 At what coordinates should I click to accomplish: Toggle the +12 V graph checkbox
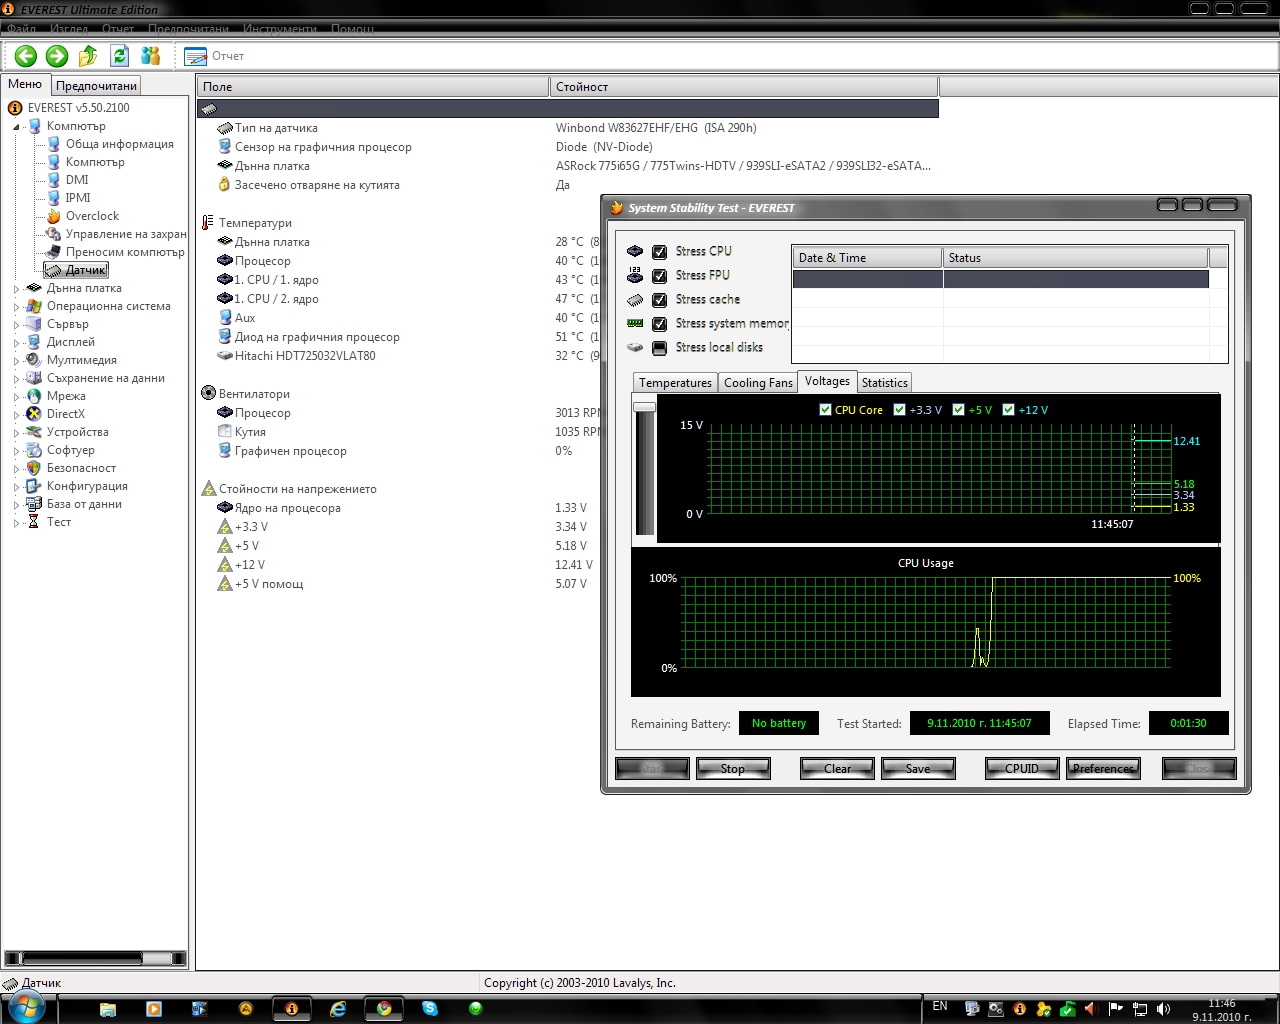(1008, 409)
